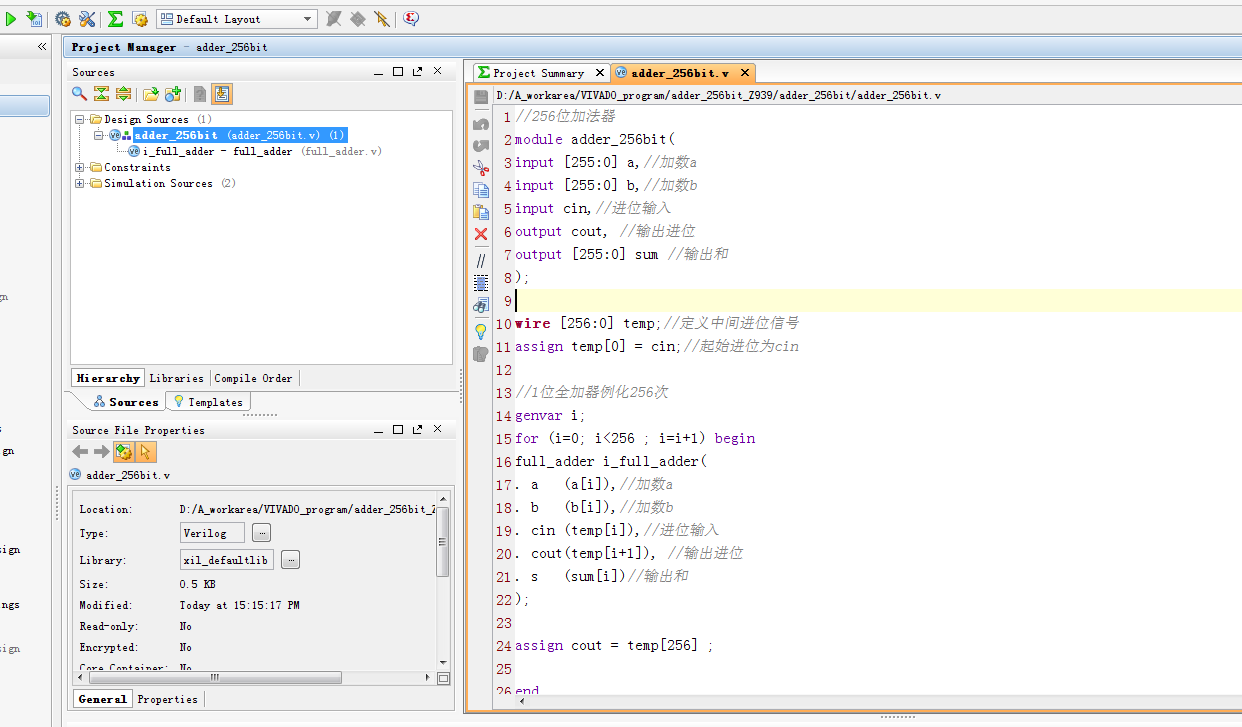Expand the Simulation Sources folder
Image resolution: width=1242 pixels, height=727 pixels.
80,183
